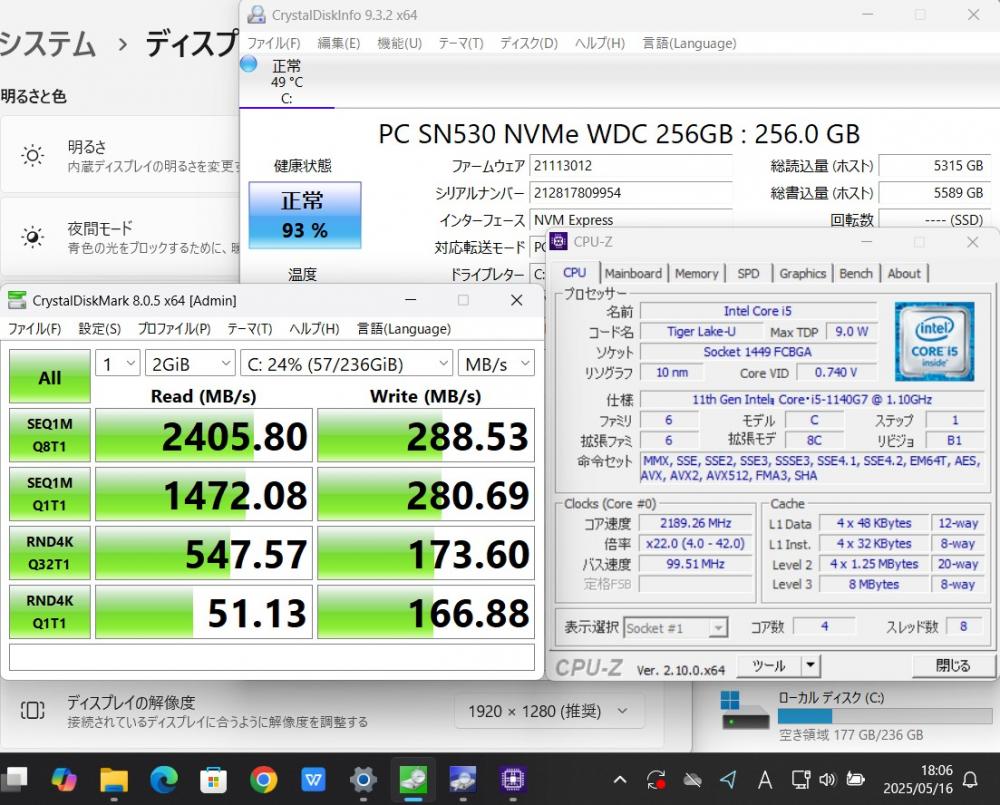Click the CPU-Z title bar app icon

coord(559,241)
